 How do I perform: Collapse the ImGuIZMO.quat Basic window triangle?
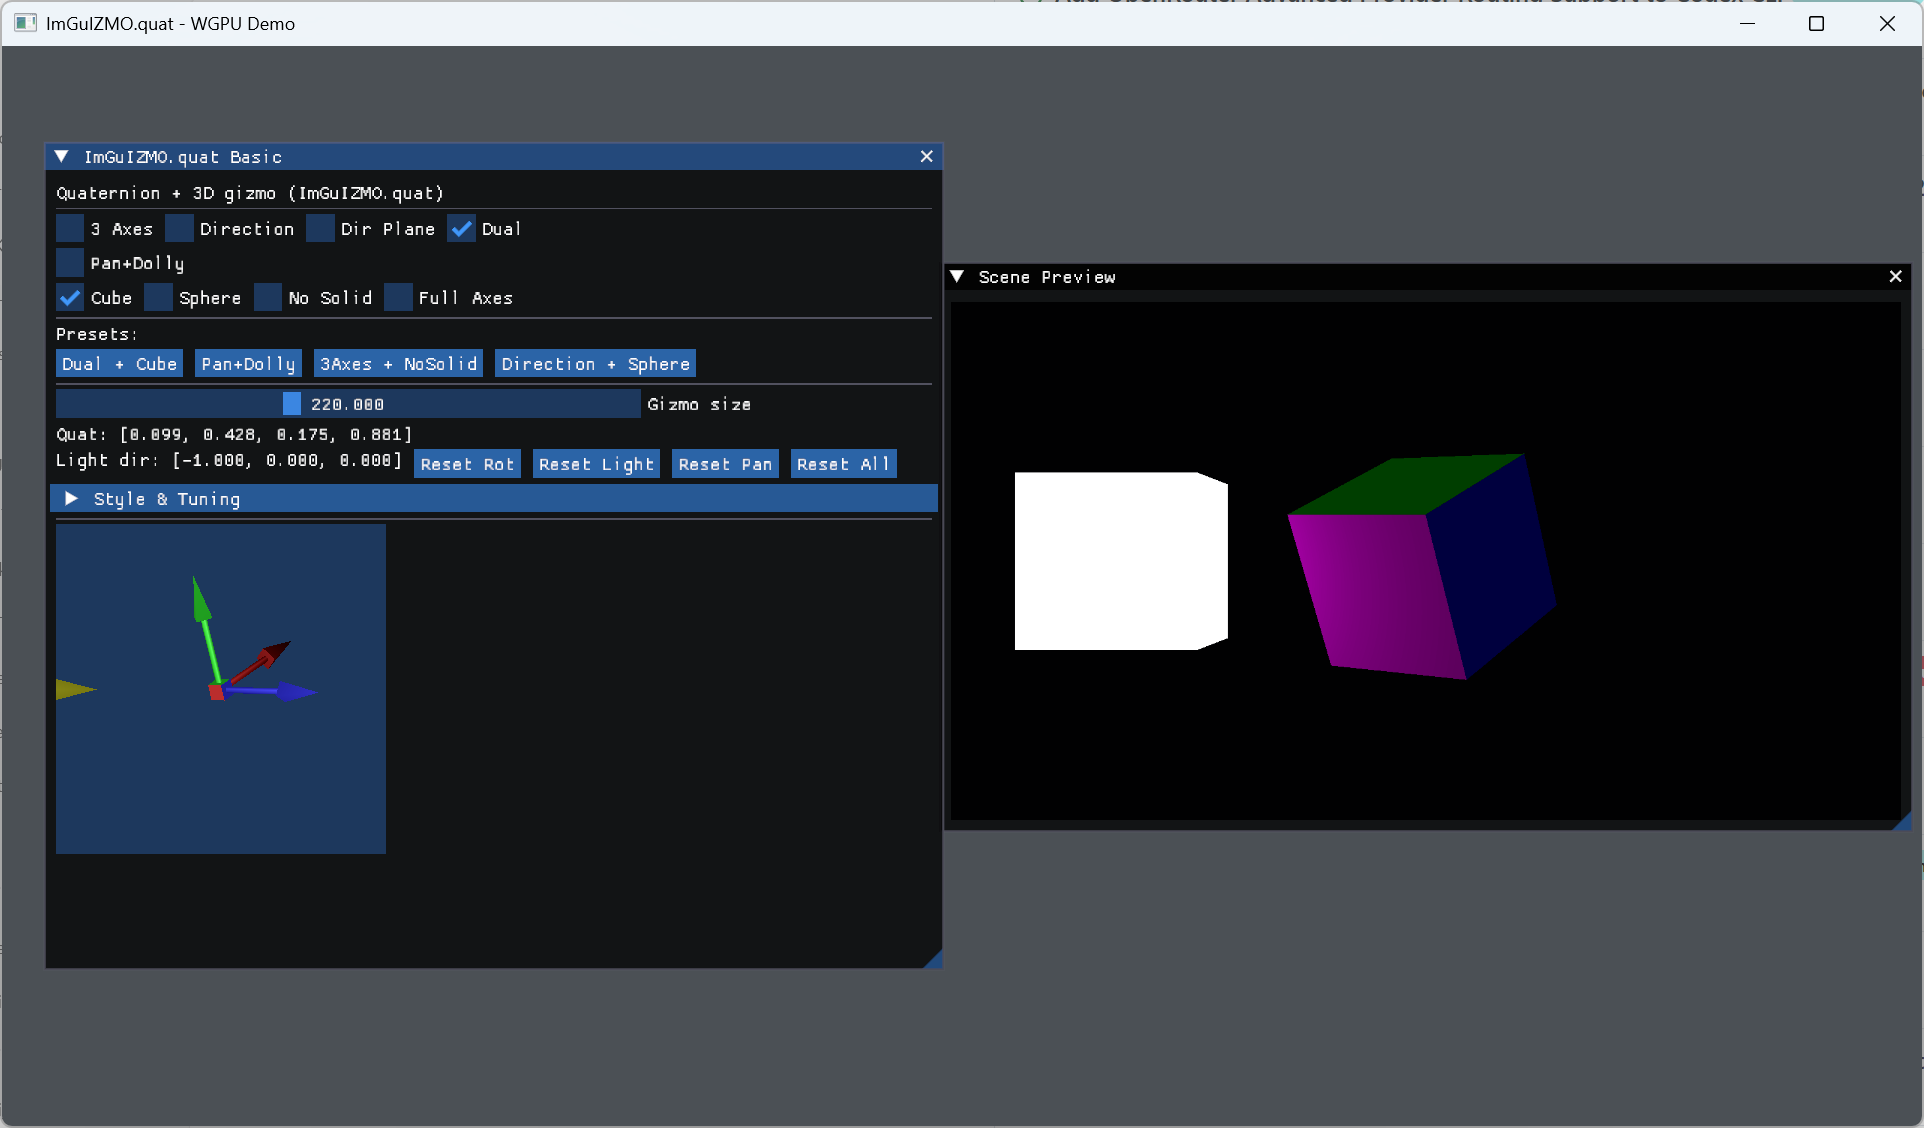tap(62, 157)
